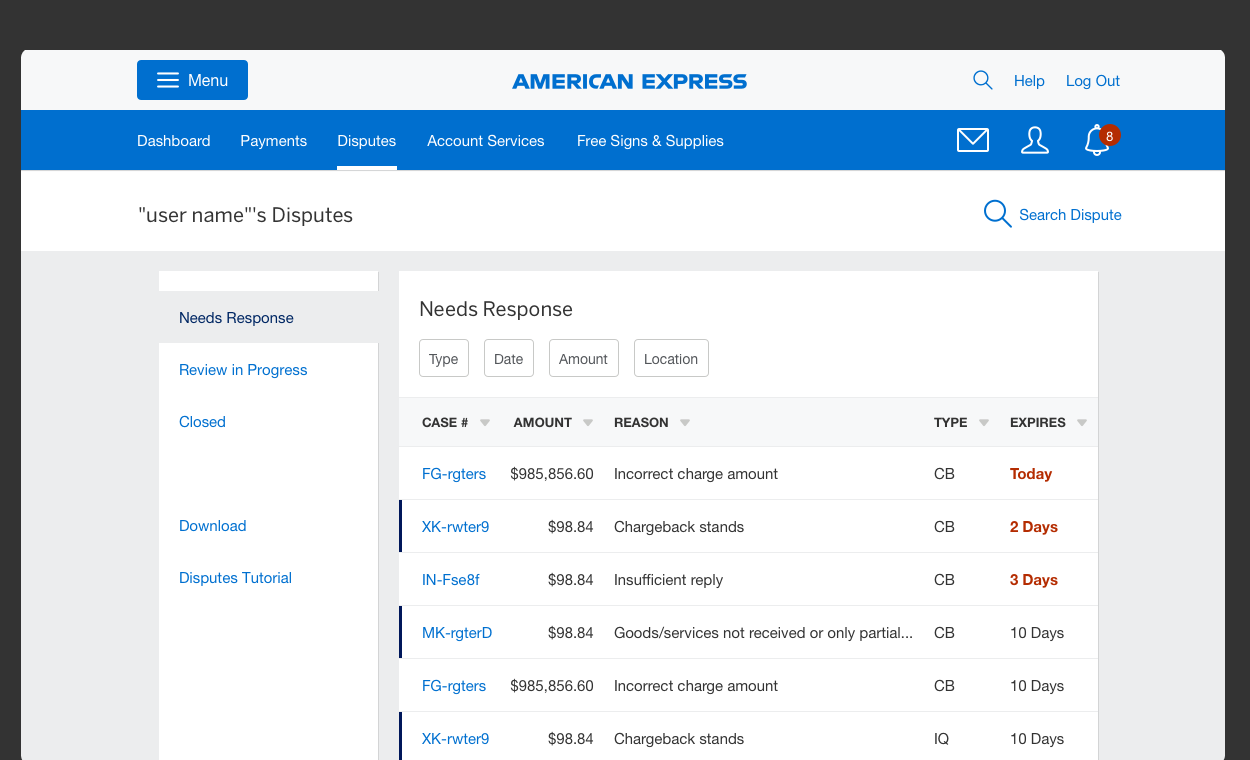This screenshot has height=760, width=1250.
Task: Open the Disputes Tutorial link
Action: point(235,577)
